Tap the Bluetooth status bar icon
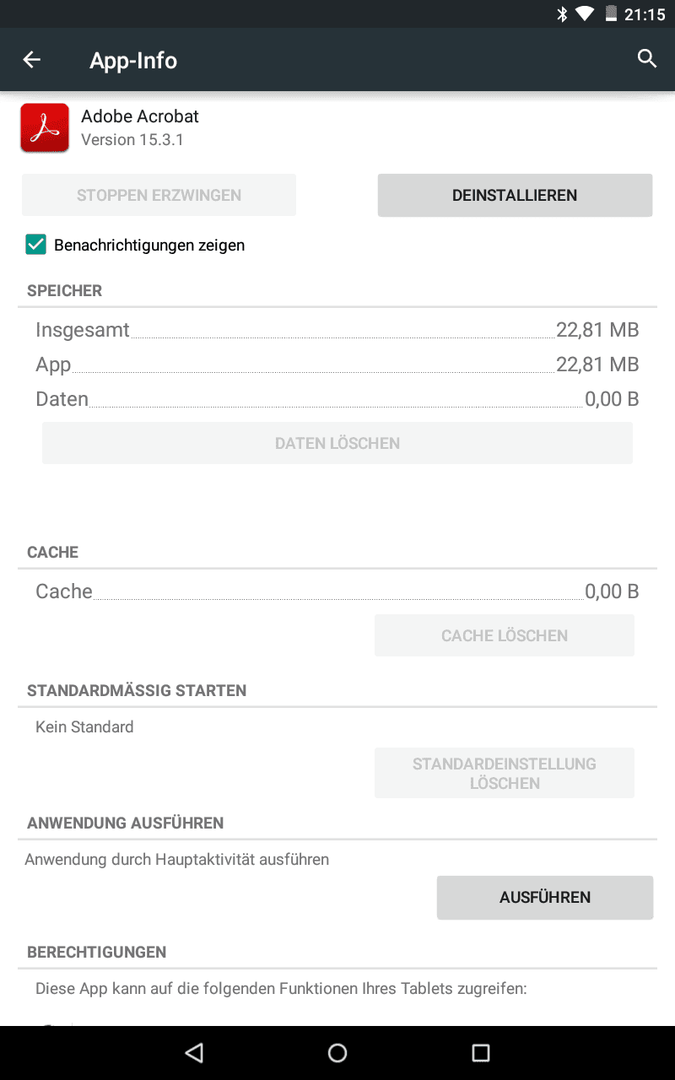The width and height of the screenshot is (675, 1080). coord(562,14)
